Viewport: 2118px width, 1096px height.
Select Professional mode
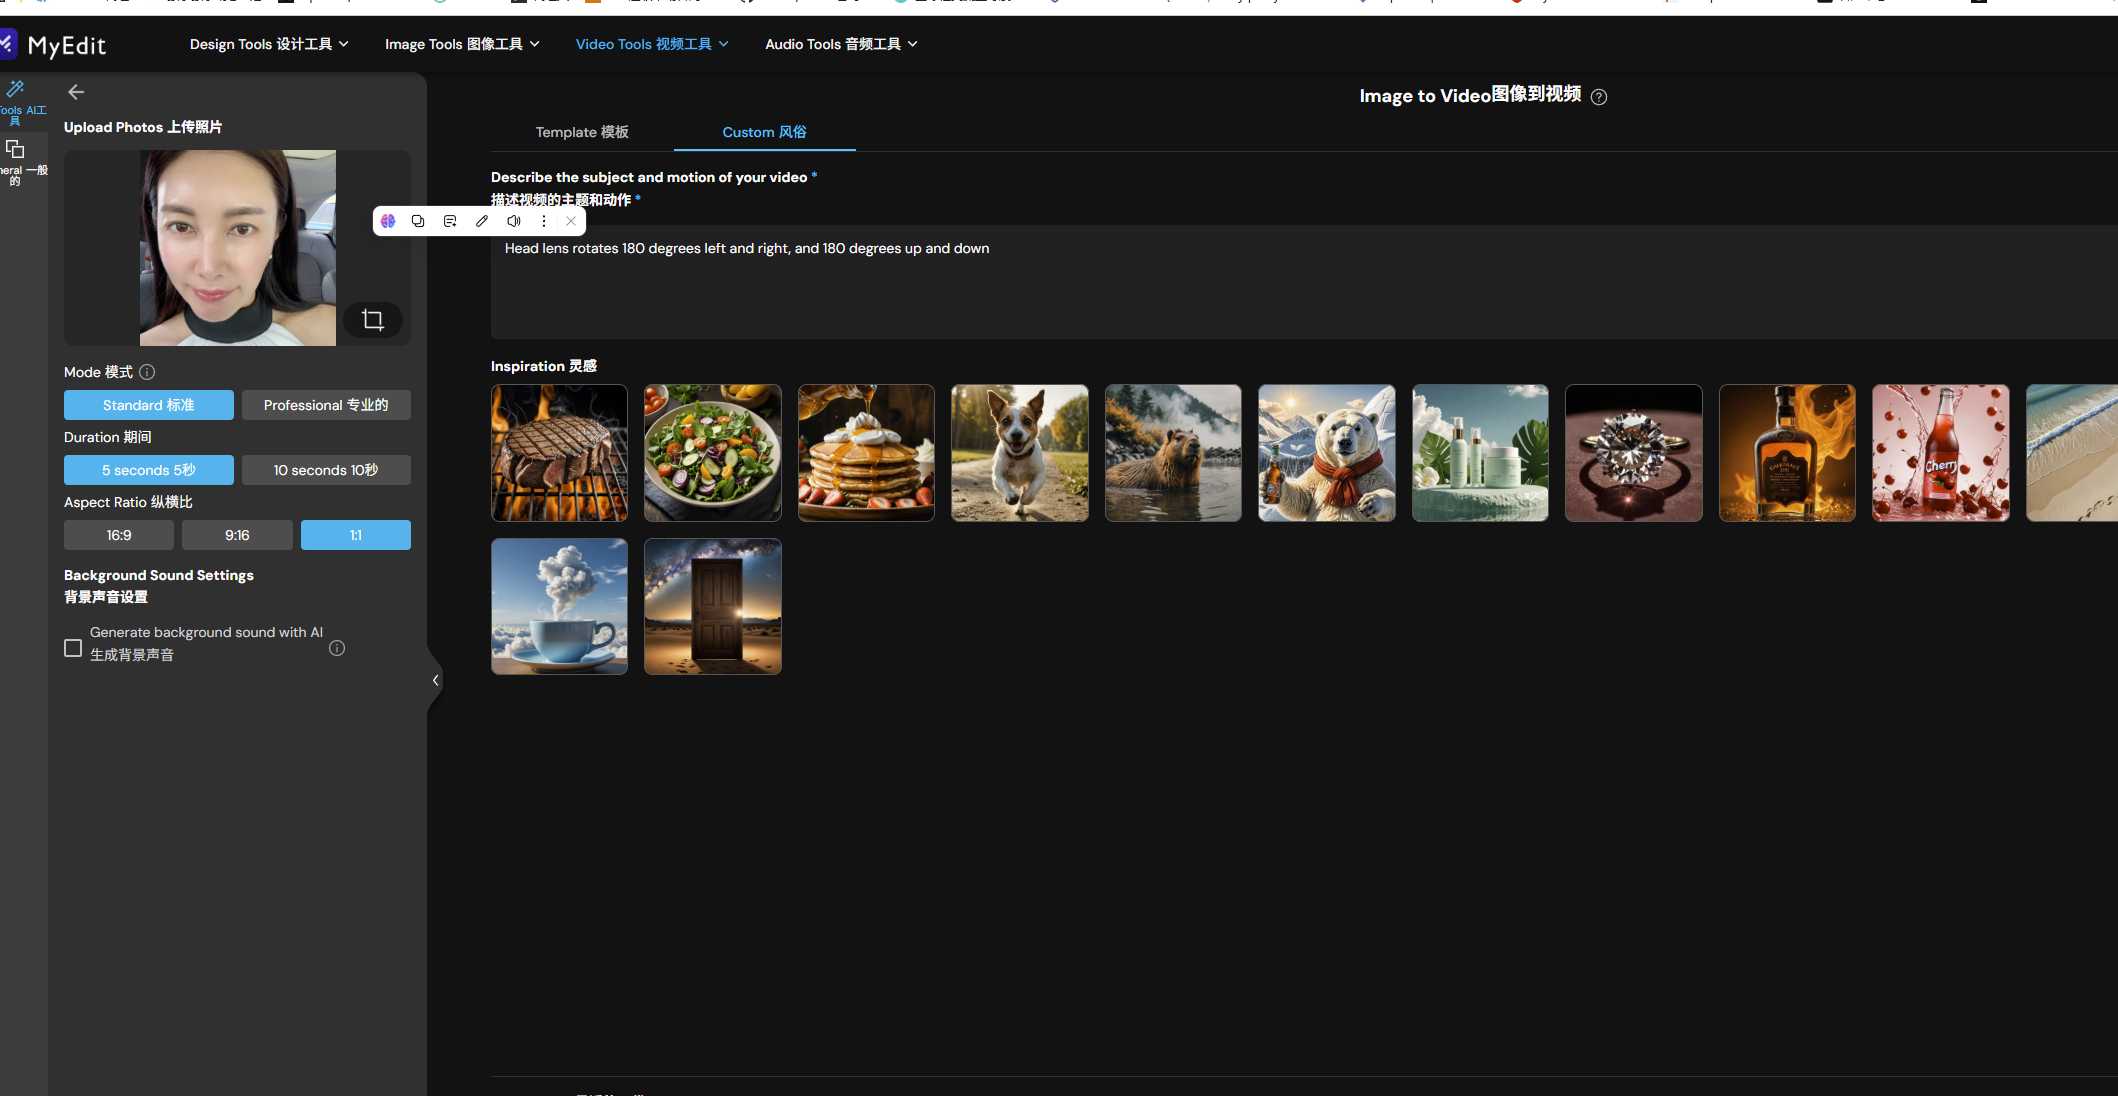point(326,405)
